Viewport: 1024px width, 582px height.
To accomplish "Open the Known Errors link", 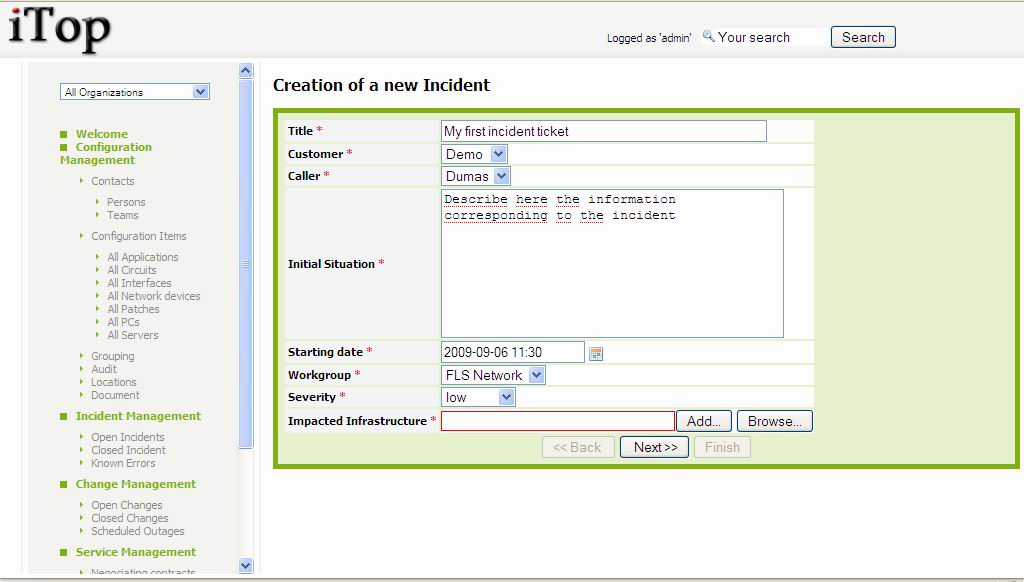I will coord(123,463).
